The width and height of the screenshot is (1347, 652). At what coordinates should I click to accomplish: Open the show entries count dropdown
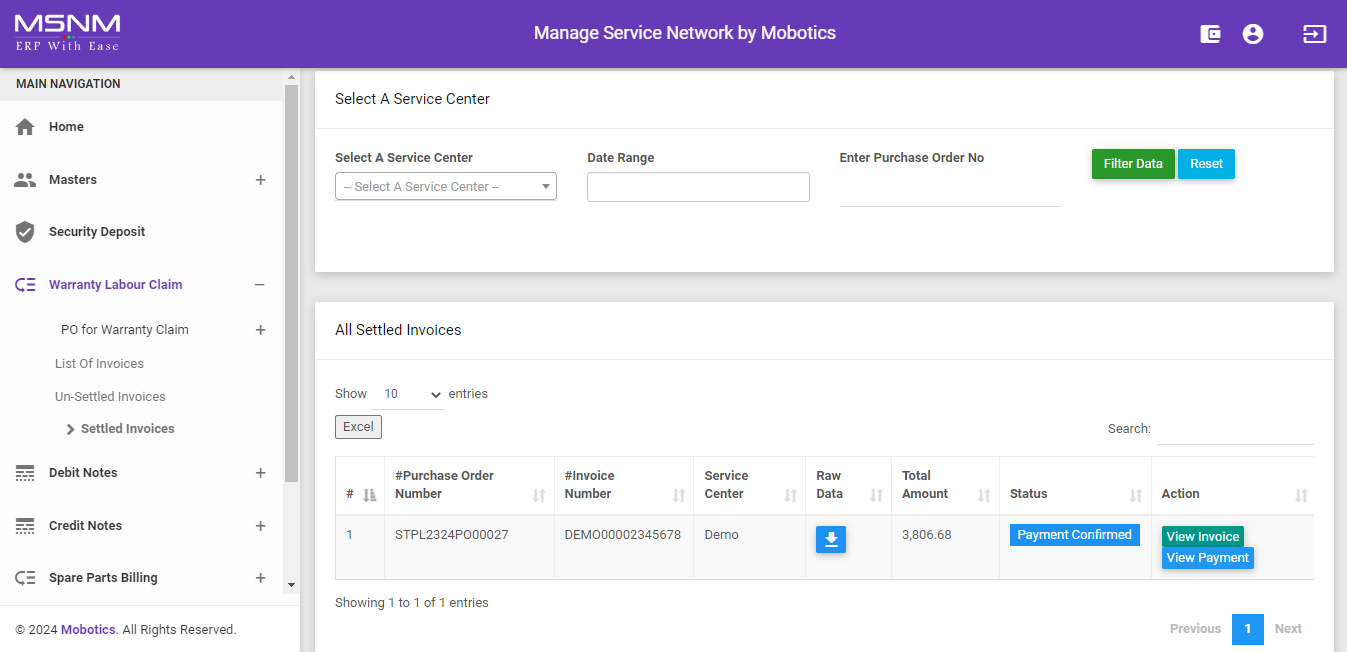coord(411,394)
